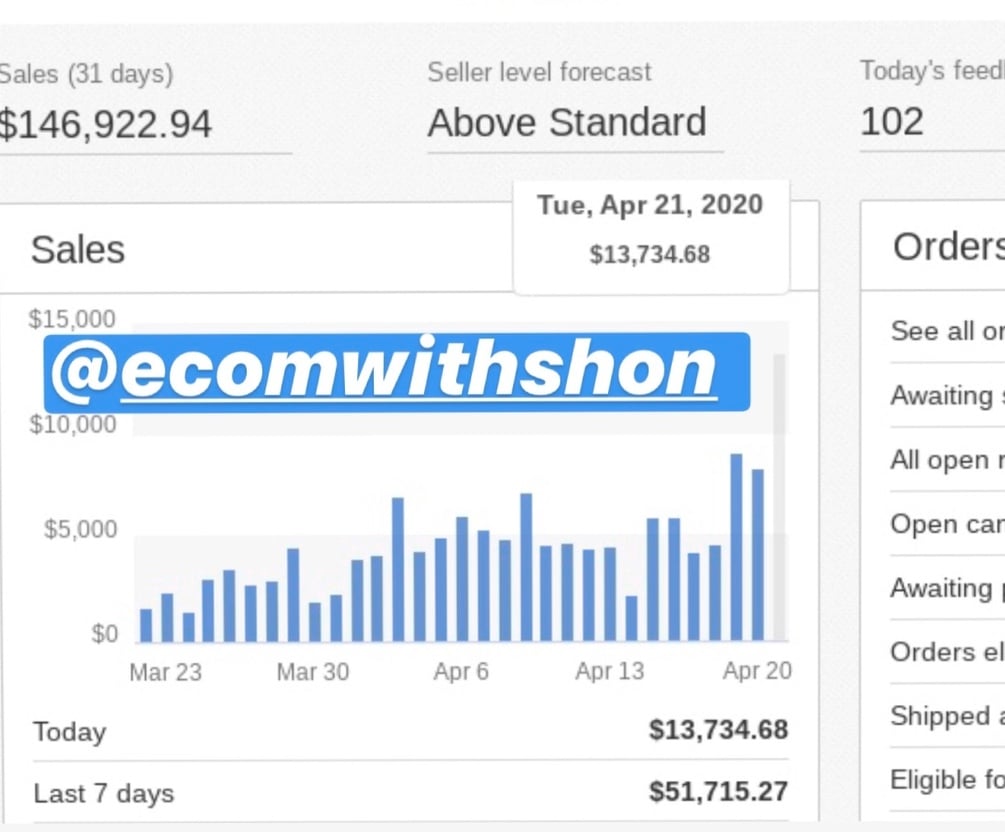Select the Eligible for link at bottom
Viewport: 1005px width, 832px height.
(x=945, y=780)
